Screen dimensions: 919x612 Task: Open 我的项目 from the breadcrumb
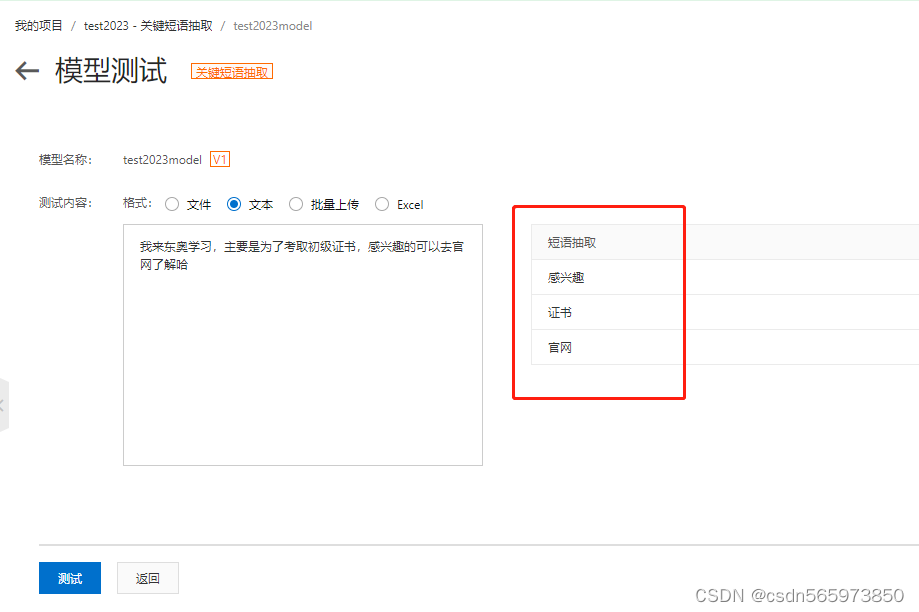coord(37,25)
